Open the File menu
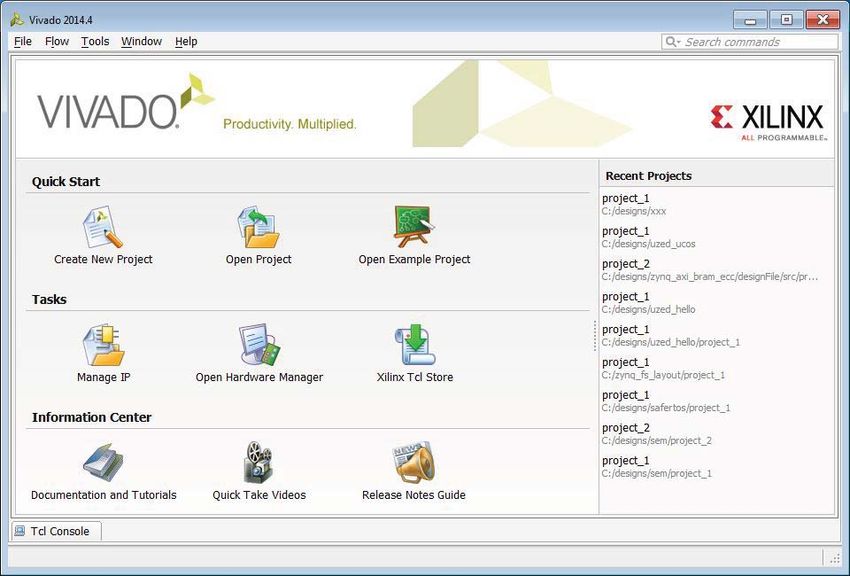This screenshot has height=576, width=850. 23,41
